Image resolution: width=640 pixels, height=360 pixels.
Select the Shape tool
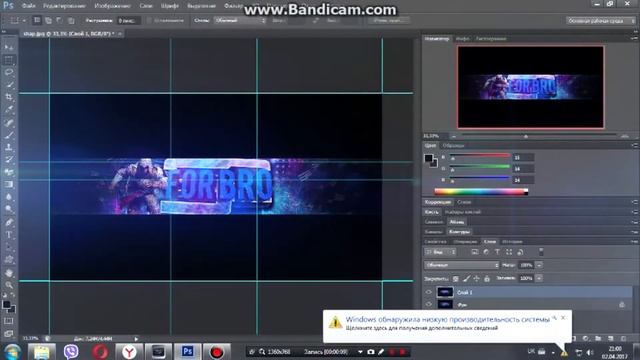pos(9,260)
